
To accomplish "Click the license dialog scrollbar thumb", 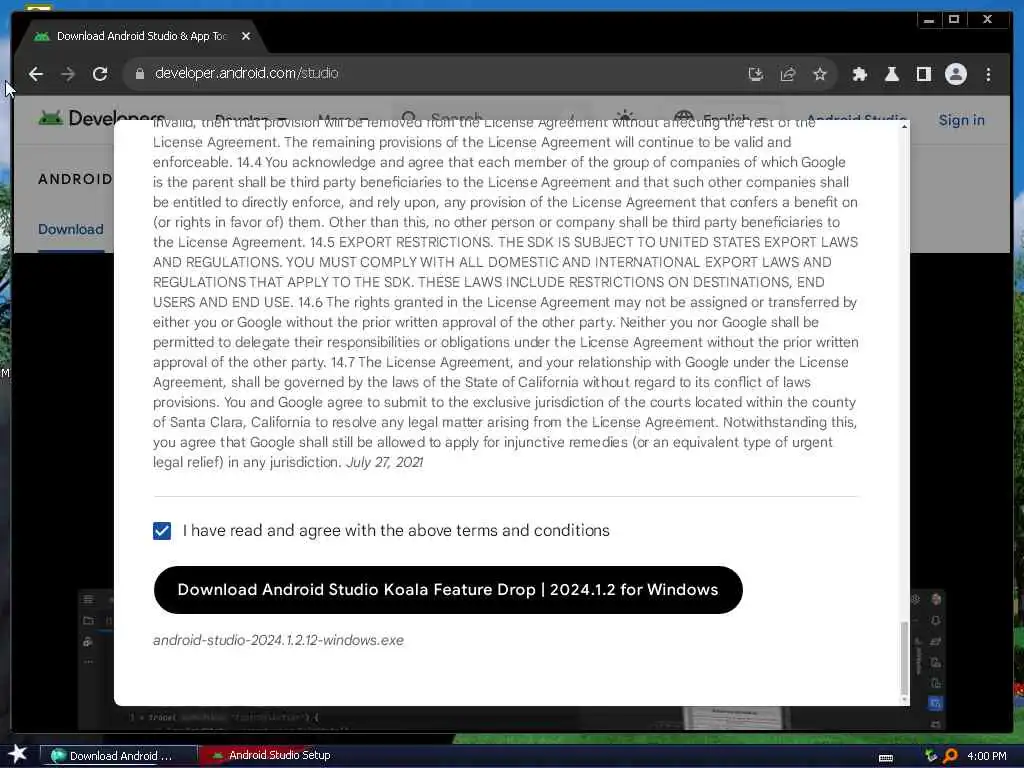I will click(x=904, y=658).
